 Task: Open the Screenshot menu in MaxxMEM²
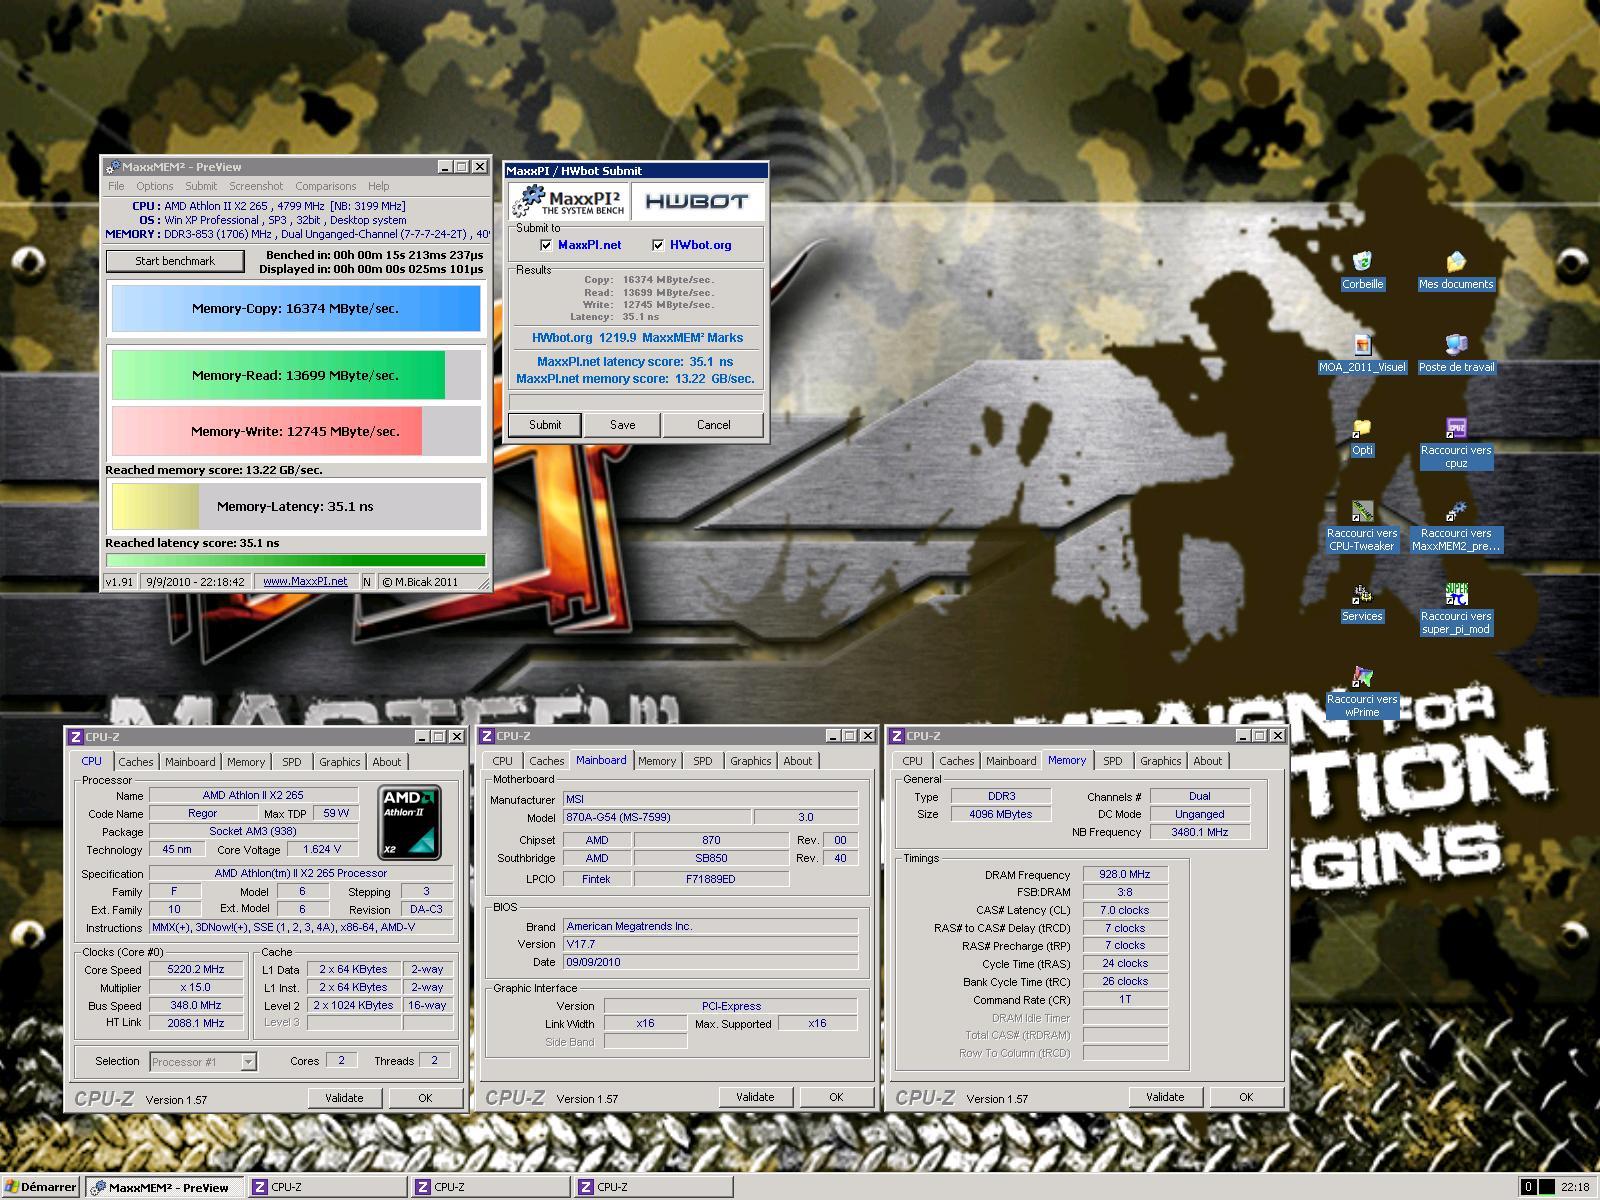pyautogui.click(x=256, y=186)
